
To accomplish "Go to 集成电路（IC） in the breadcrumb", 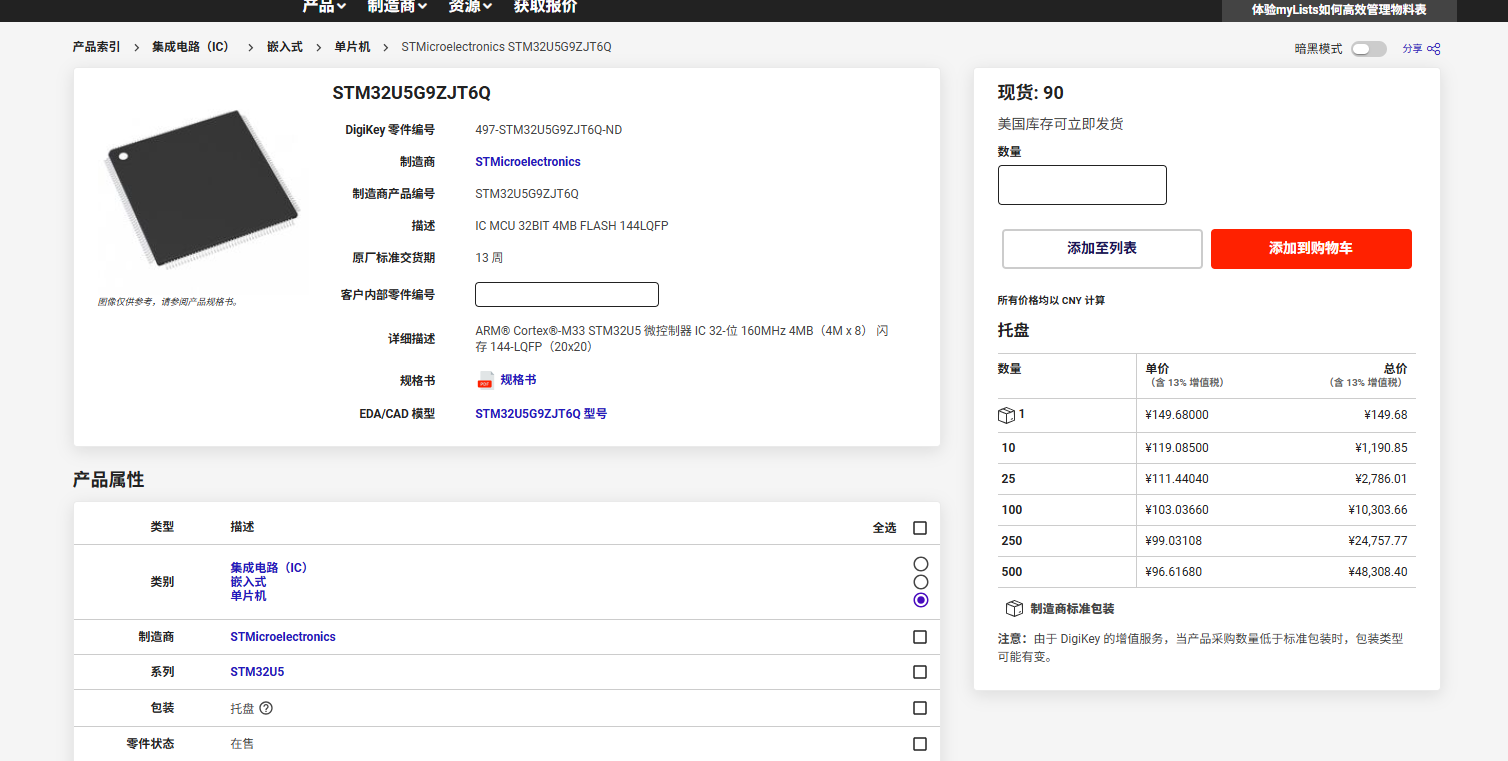I will pos(192,47).
